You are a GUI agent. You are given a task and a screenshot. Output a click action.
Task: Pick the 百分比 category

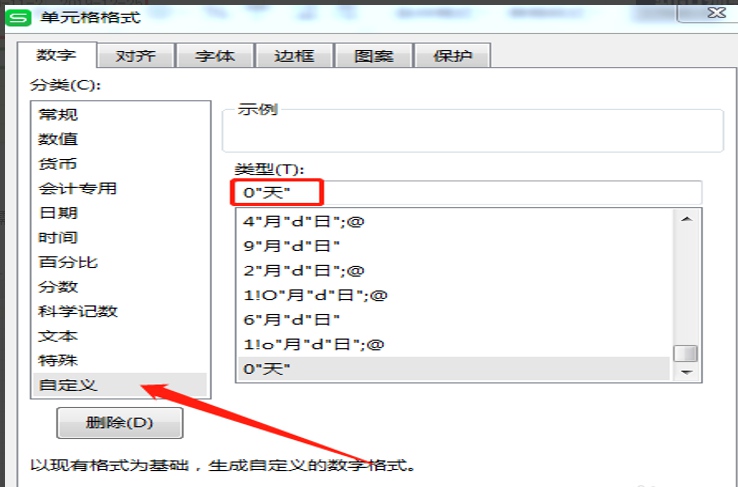(120, 262)
